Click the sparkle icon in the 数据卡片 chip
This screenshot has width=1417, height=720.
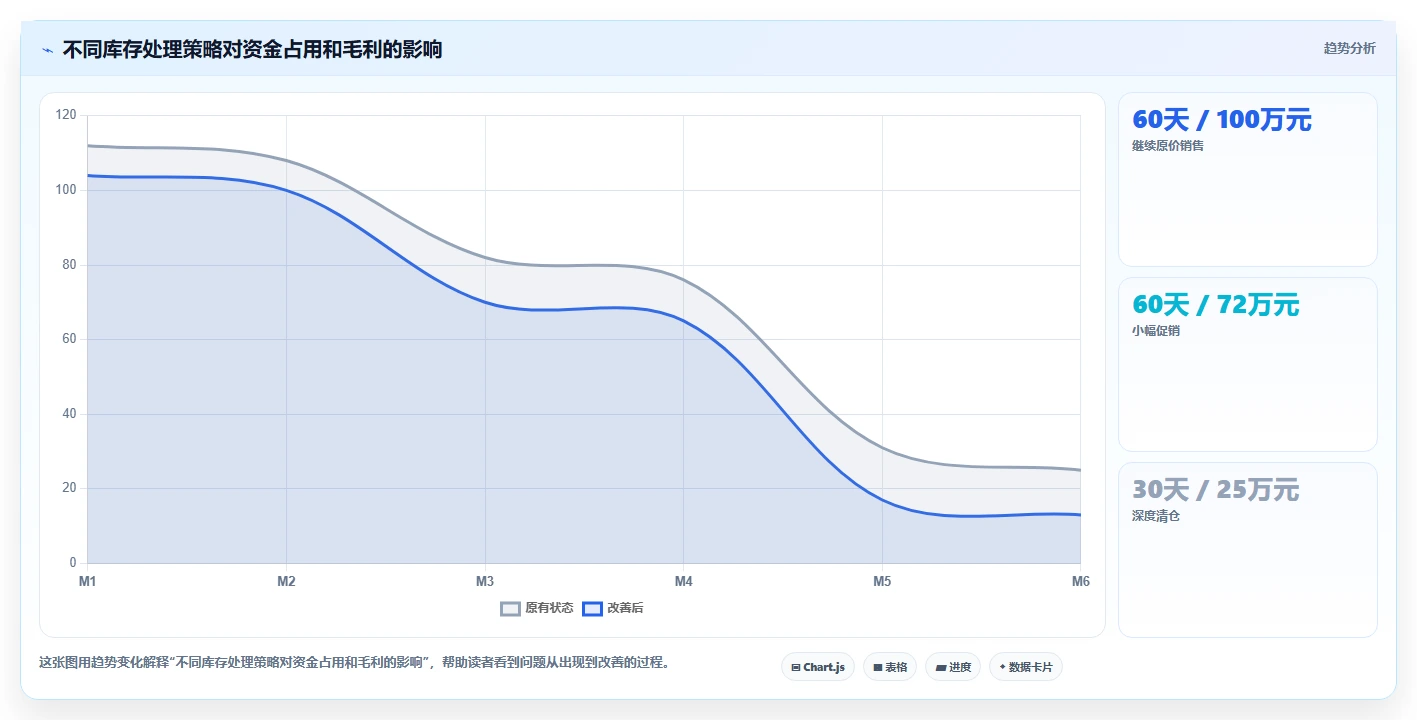[1002, 667]
